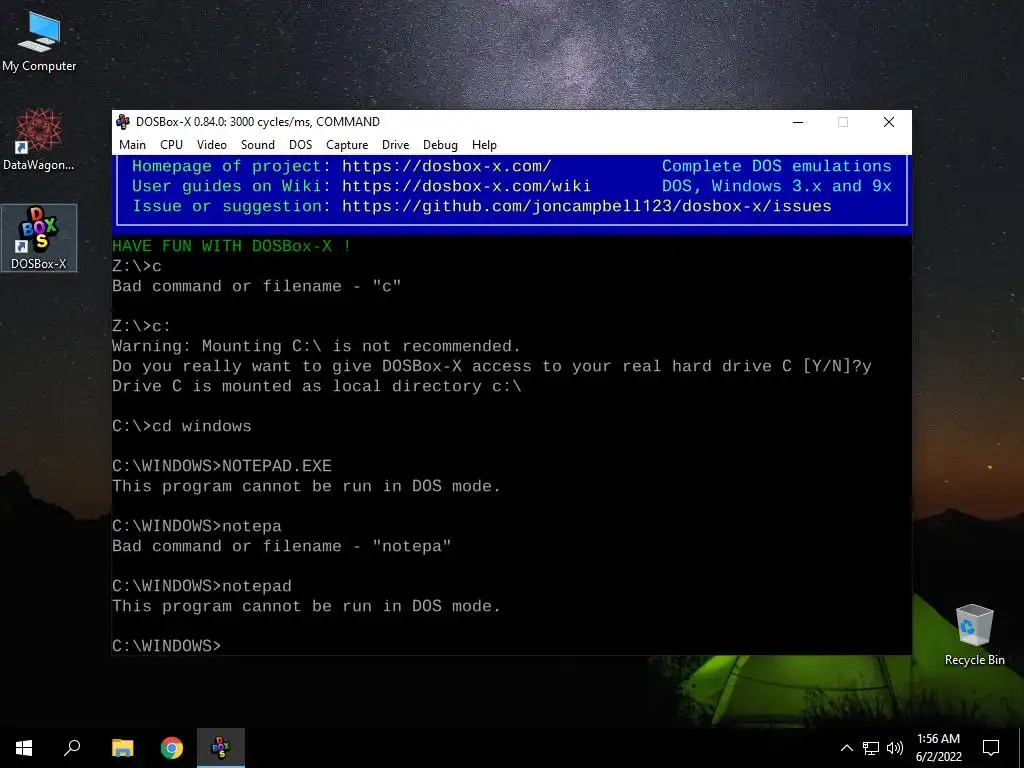1024x768 pixels.
Task: Open the Drive menu
Action: 396,145
